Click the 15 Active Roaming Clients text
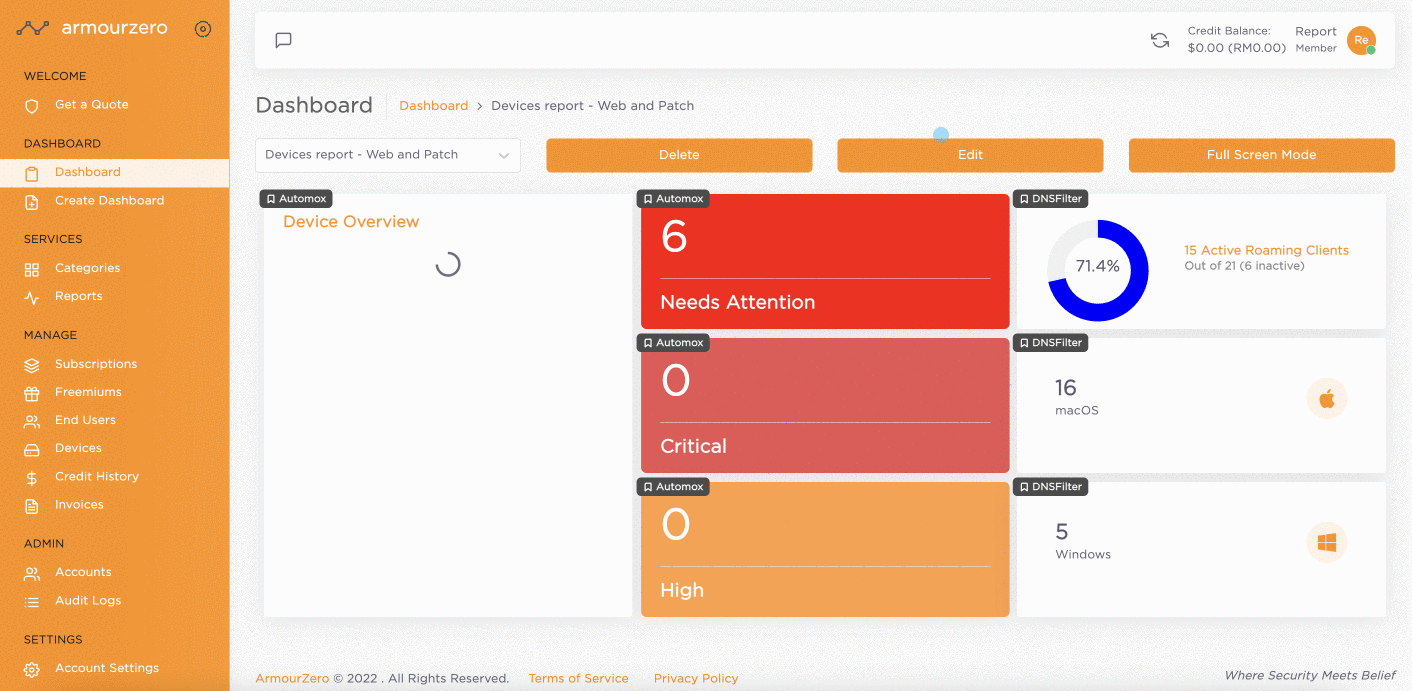Image resolution: width=1412 pixels, height=691 pixels. coord(1266,251)
